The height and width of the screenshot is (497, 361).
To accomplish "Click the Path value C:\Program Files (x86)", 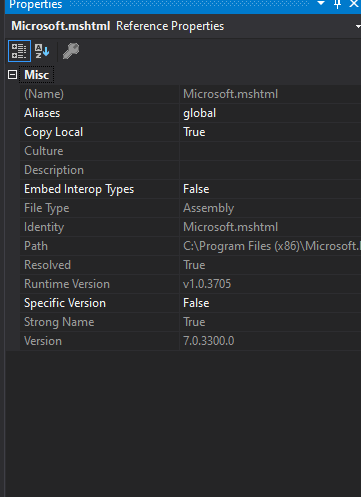I will [271, 246].
